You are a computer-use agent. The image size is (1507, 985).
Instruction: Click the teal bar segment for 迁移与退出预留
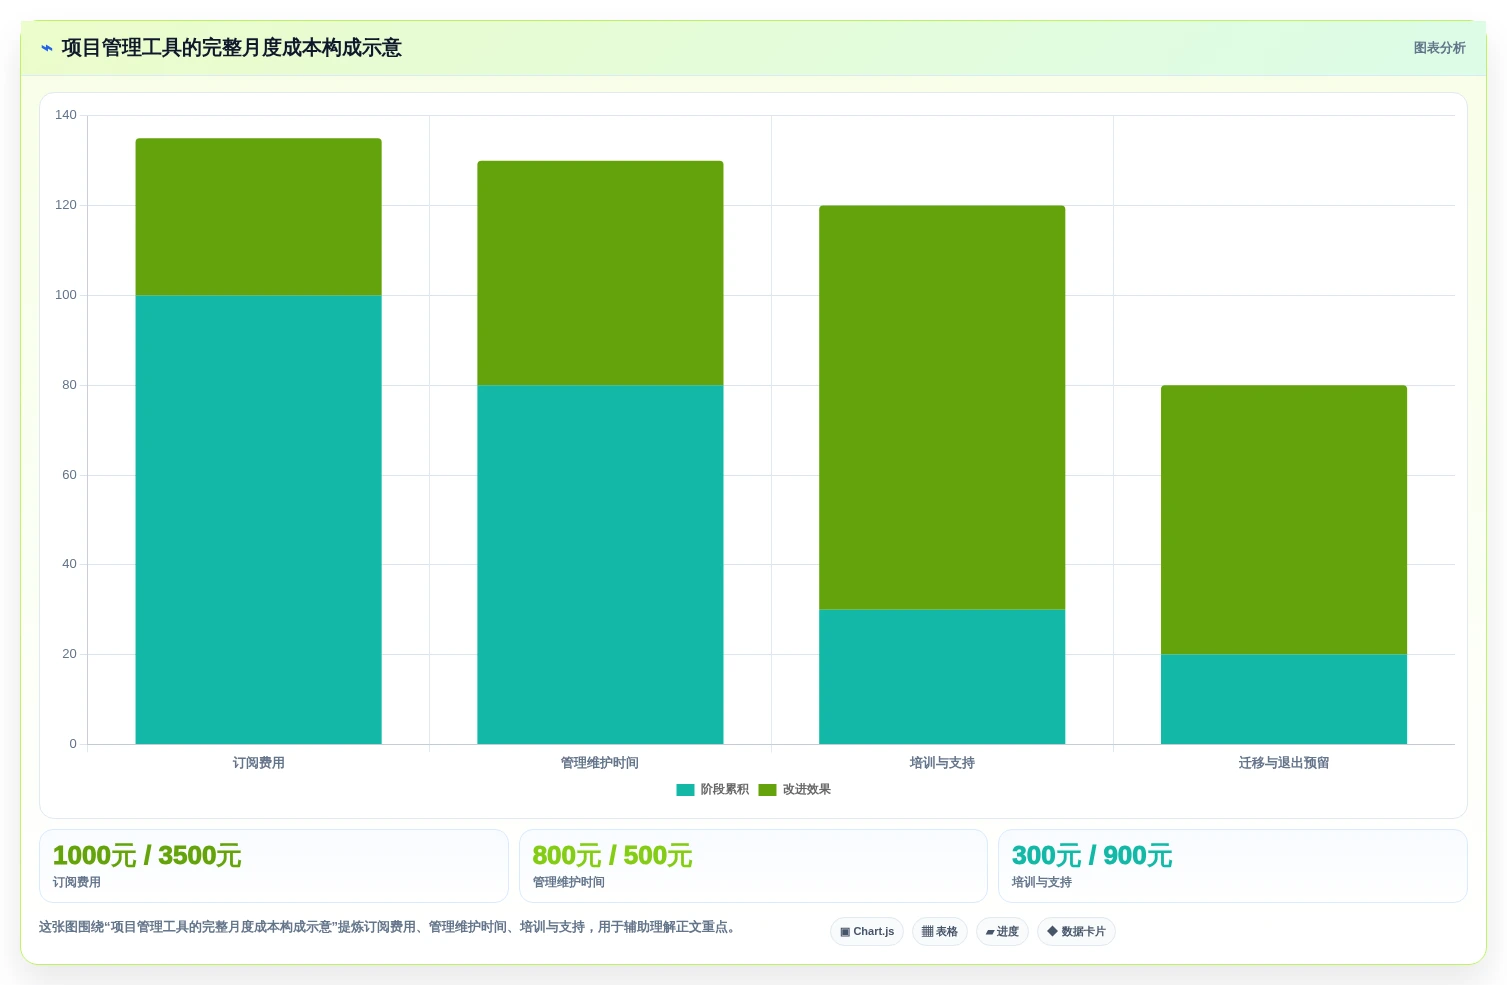tap(1284, 699)
